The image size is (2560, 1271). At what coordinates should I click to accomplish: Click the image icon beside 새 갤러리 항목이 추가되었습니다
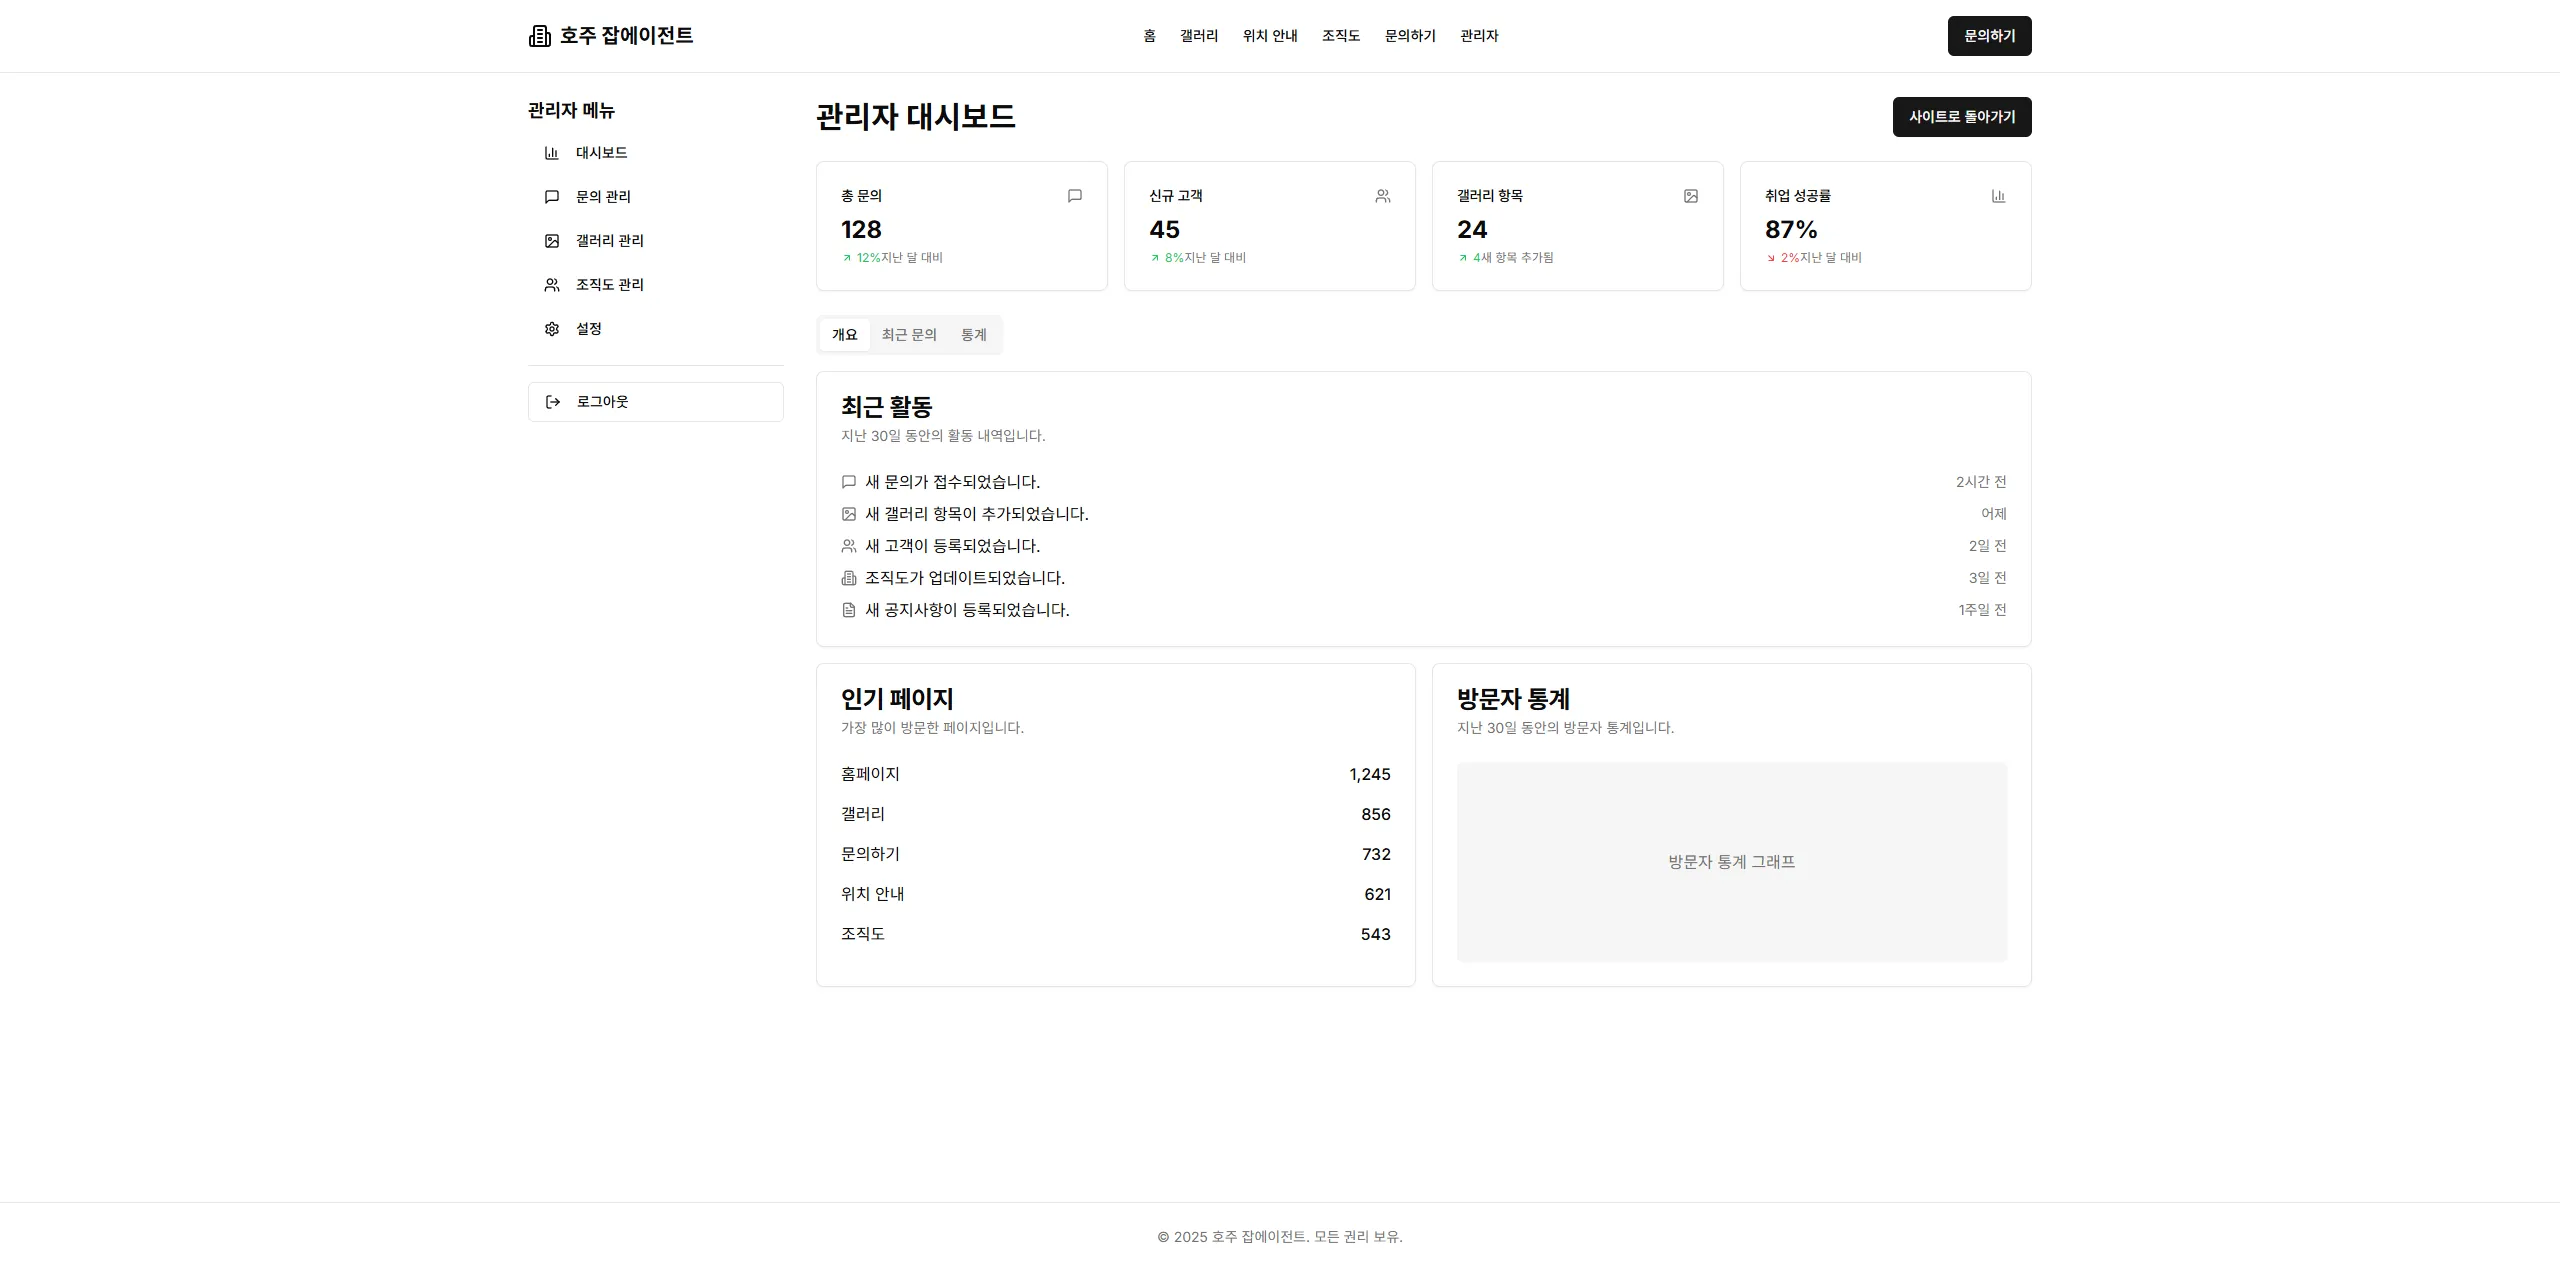pos(849,514)
